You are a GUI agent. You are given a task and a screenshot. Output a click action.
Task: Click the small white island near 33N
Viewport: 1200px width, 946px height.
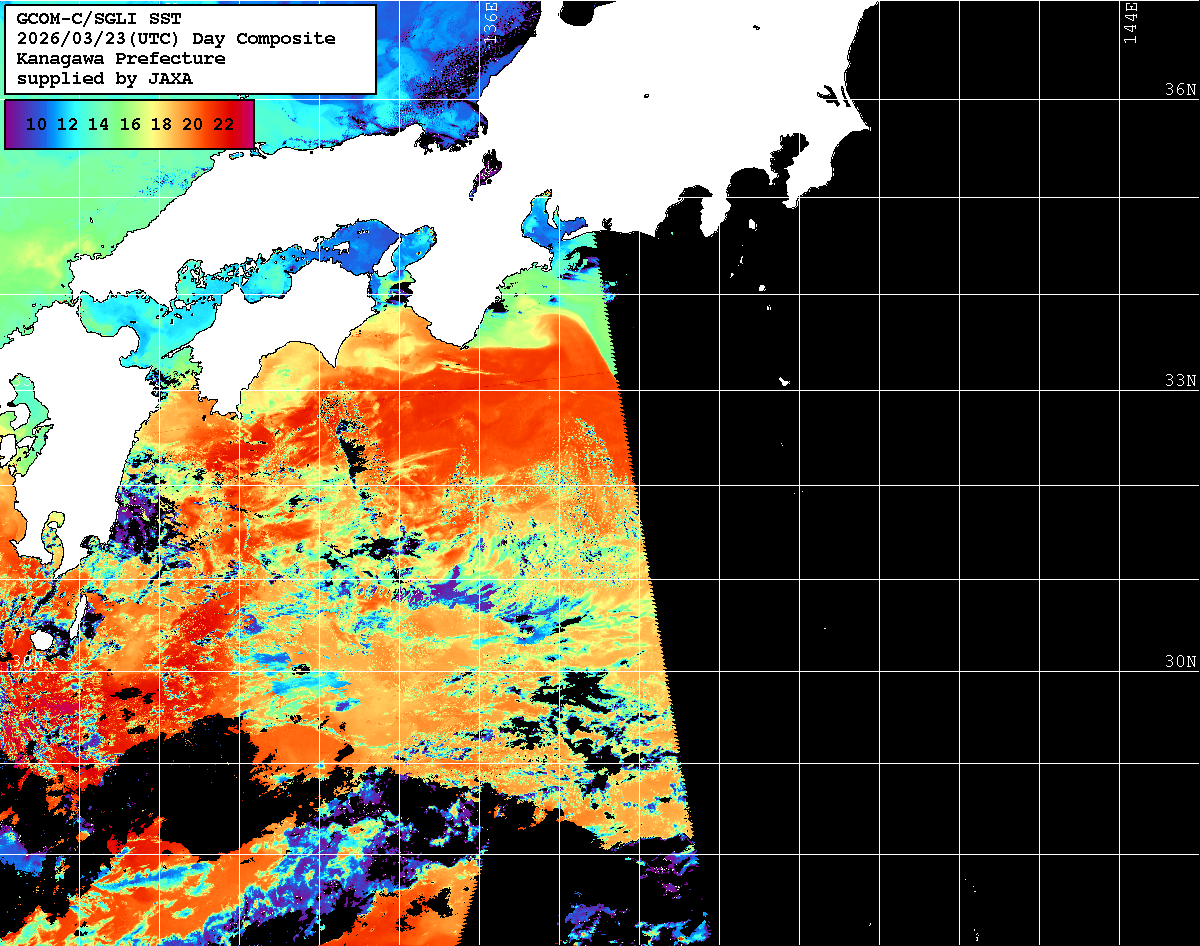point(784,381)
